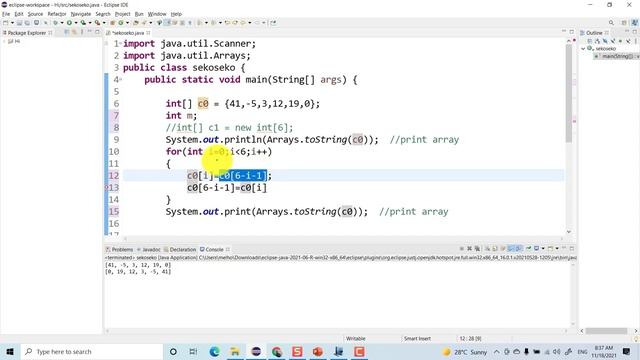Click the External Tools run icon
The height and width of the screenshot is (360, 640).
tap(98, 23)
